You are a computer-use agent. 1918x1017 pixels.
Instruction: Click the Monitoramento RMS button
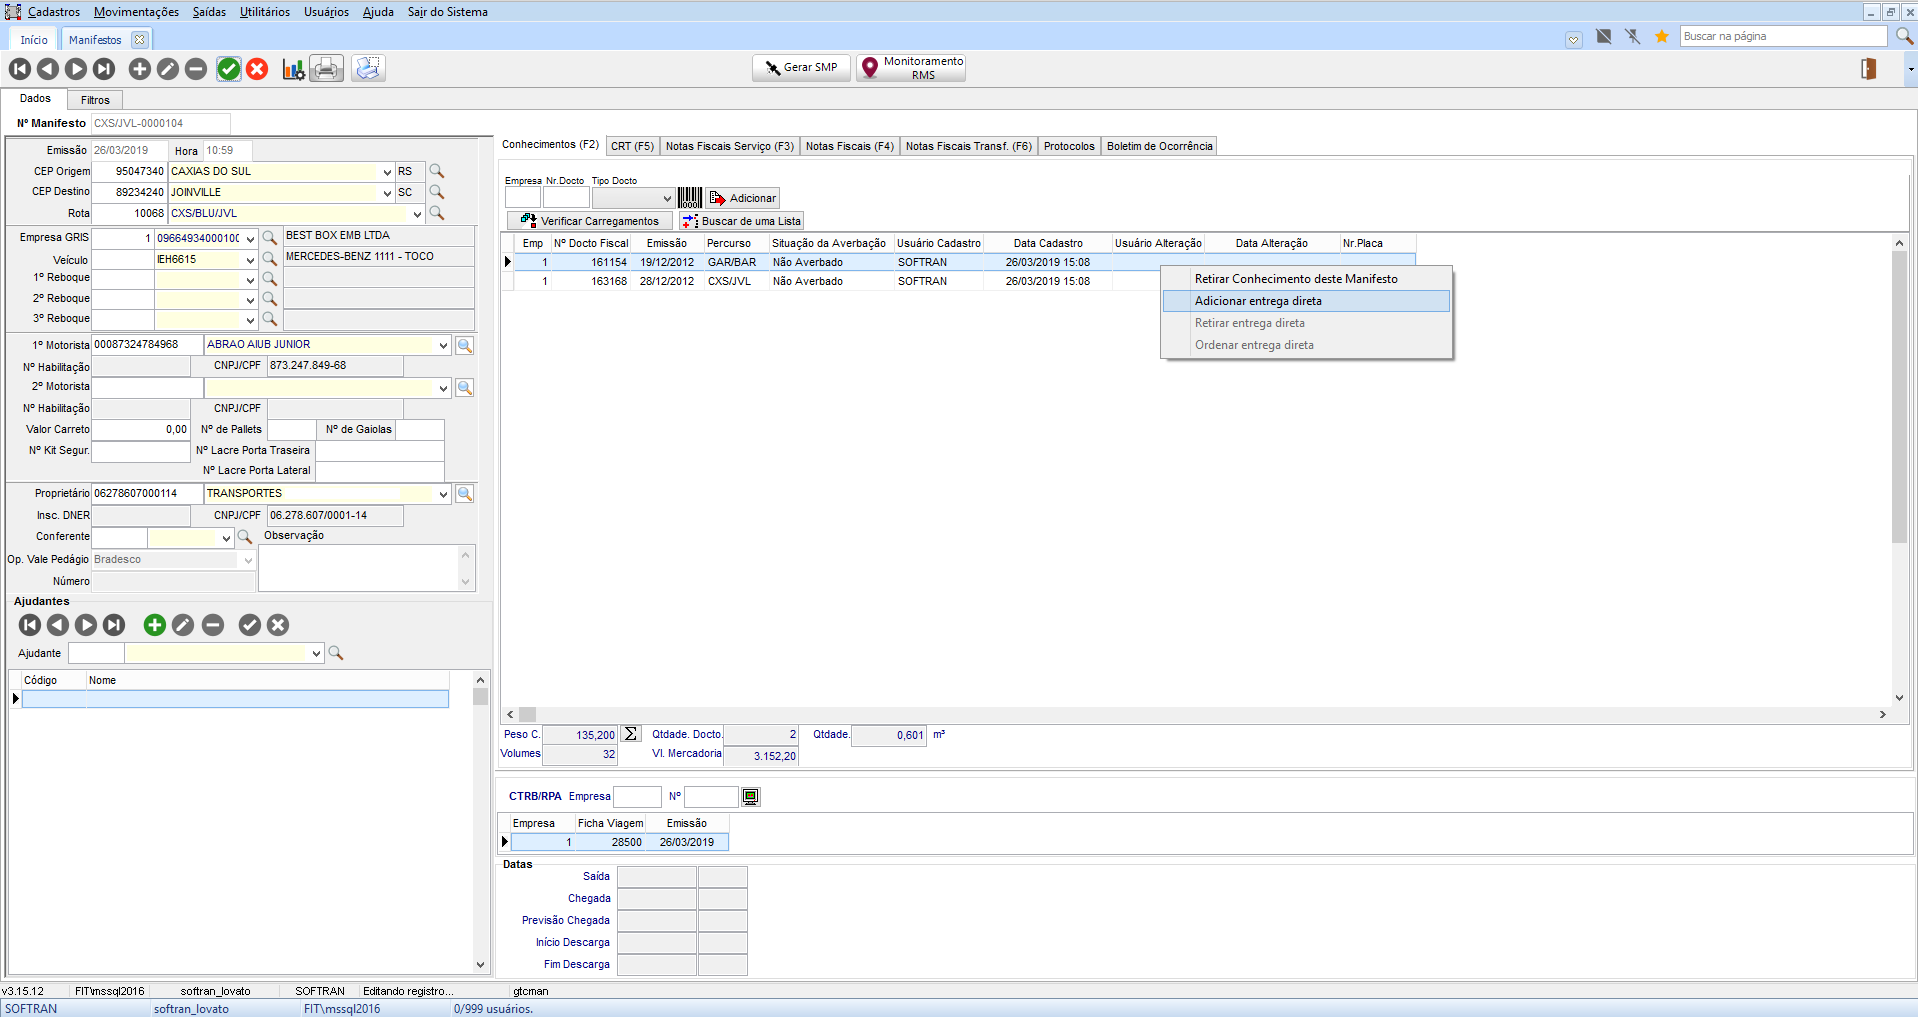[x=911, y=68]
